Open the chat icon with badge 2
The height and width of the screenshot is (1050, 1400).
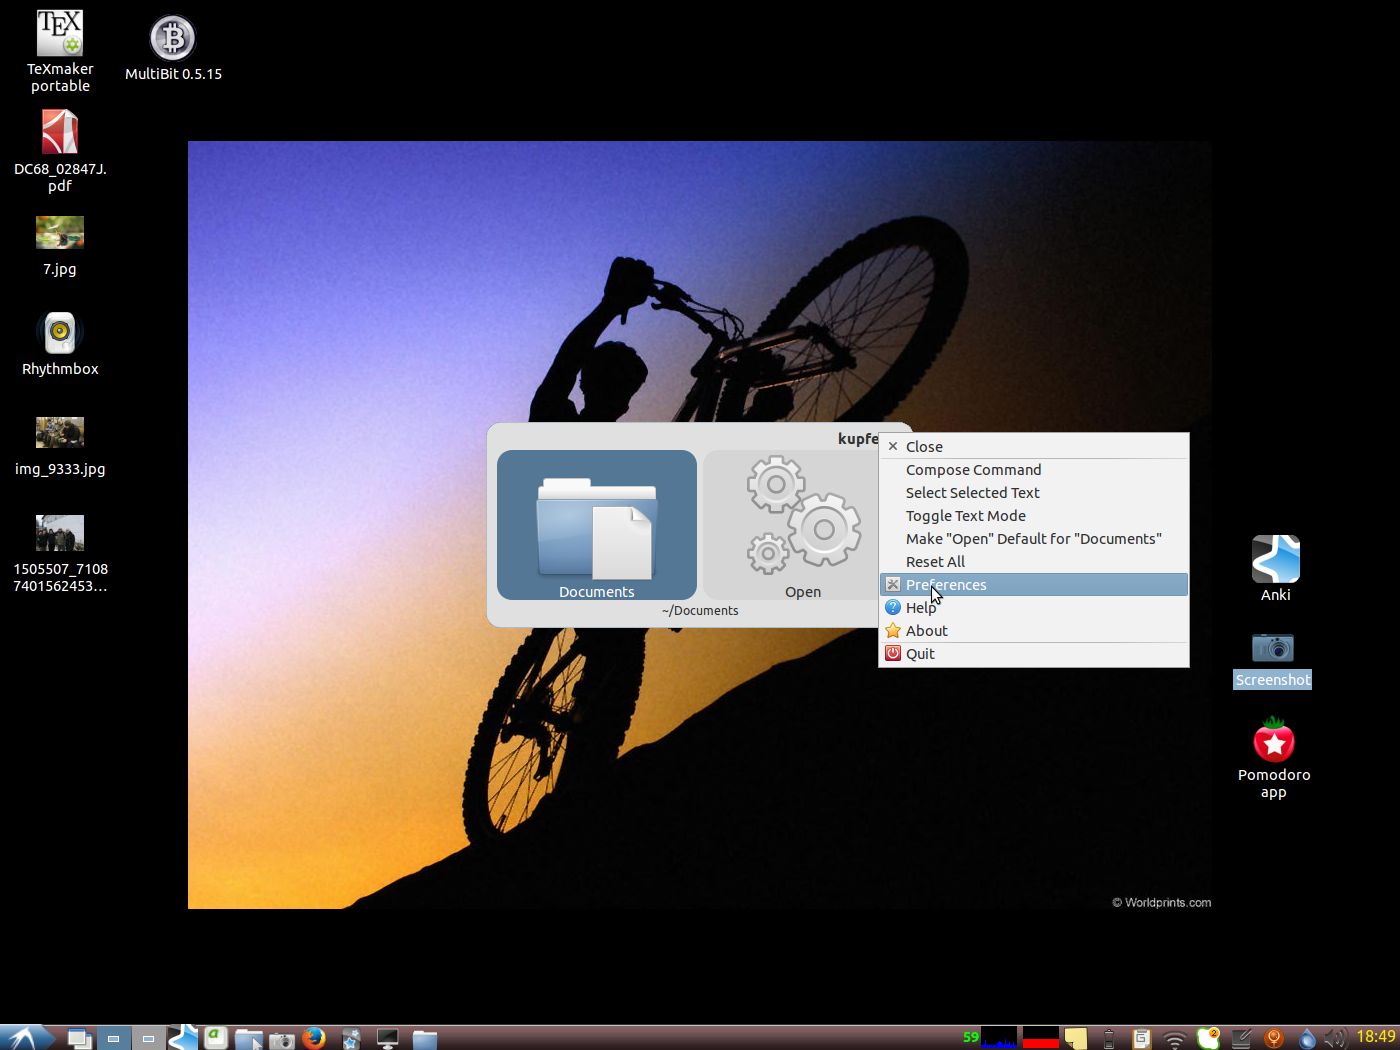click(x=1208, y=1038)
